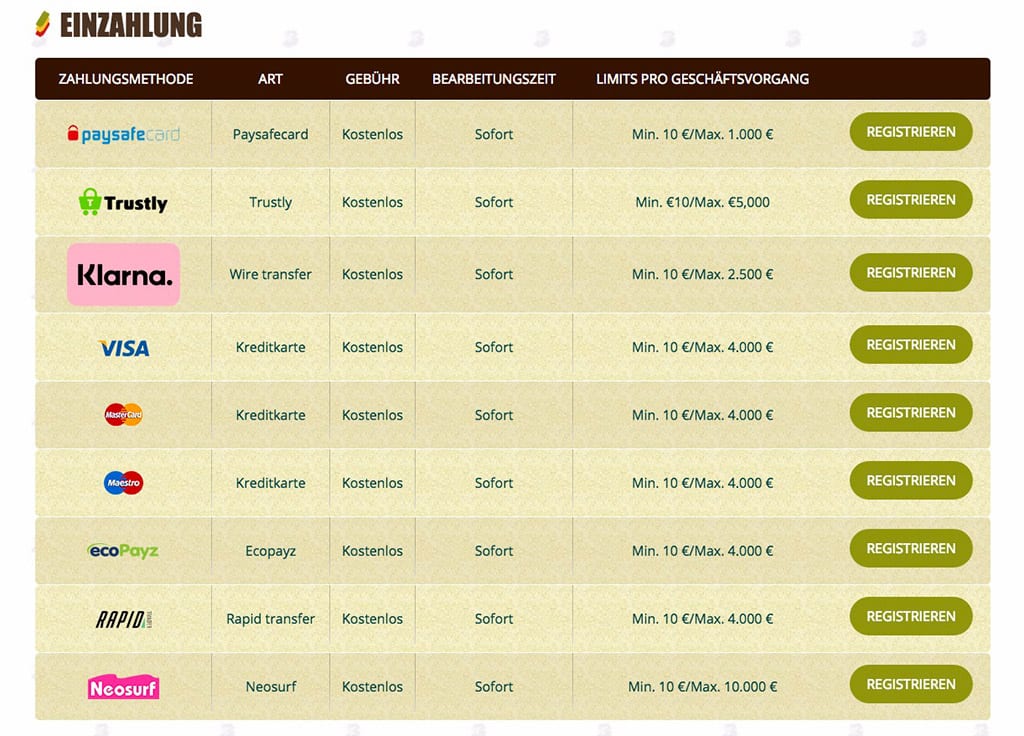
Task: Select the pink Klarna logo
Action: click(123, 274)
